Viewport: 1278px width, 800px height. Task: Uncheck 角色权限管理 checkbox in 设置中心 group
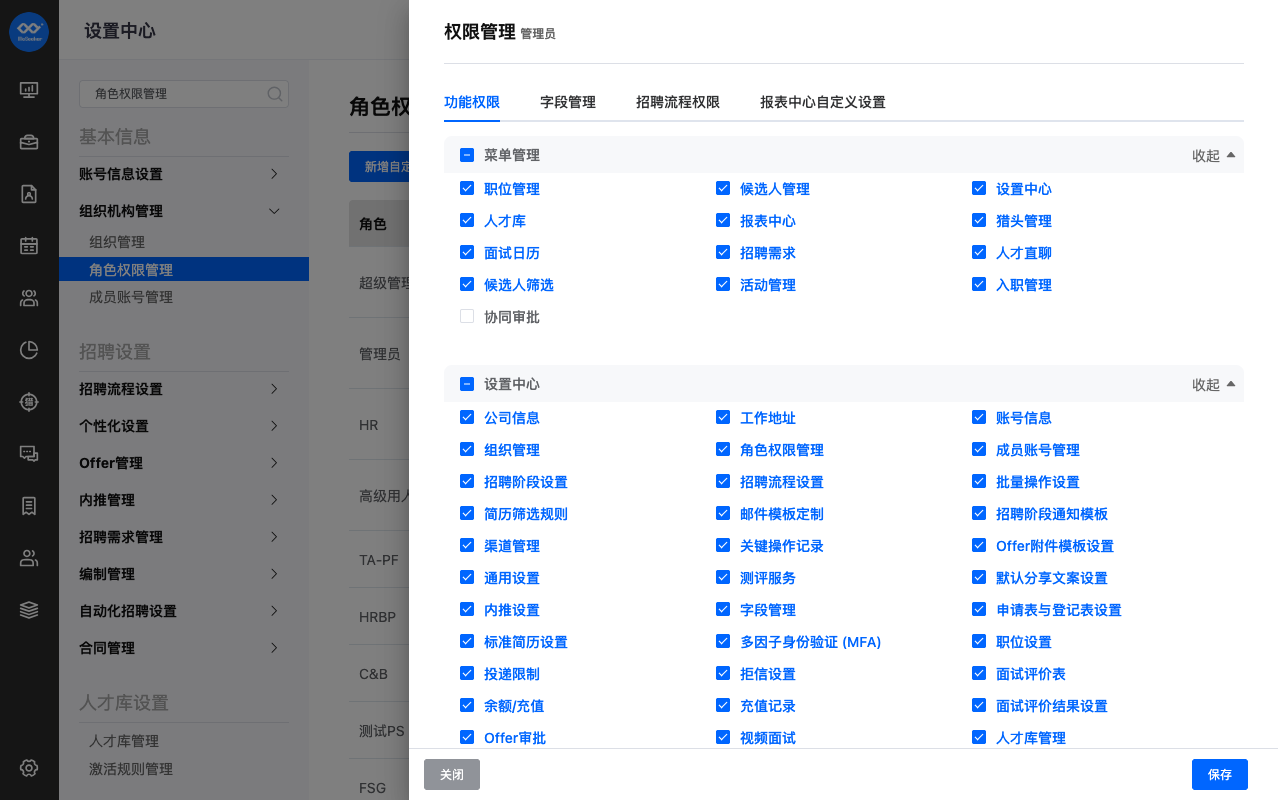point(723,449)
